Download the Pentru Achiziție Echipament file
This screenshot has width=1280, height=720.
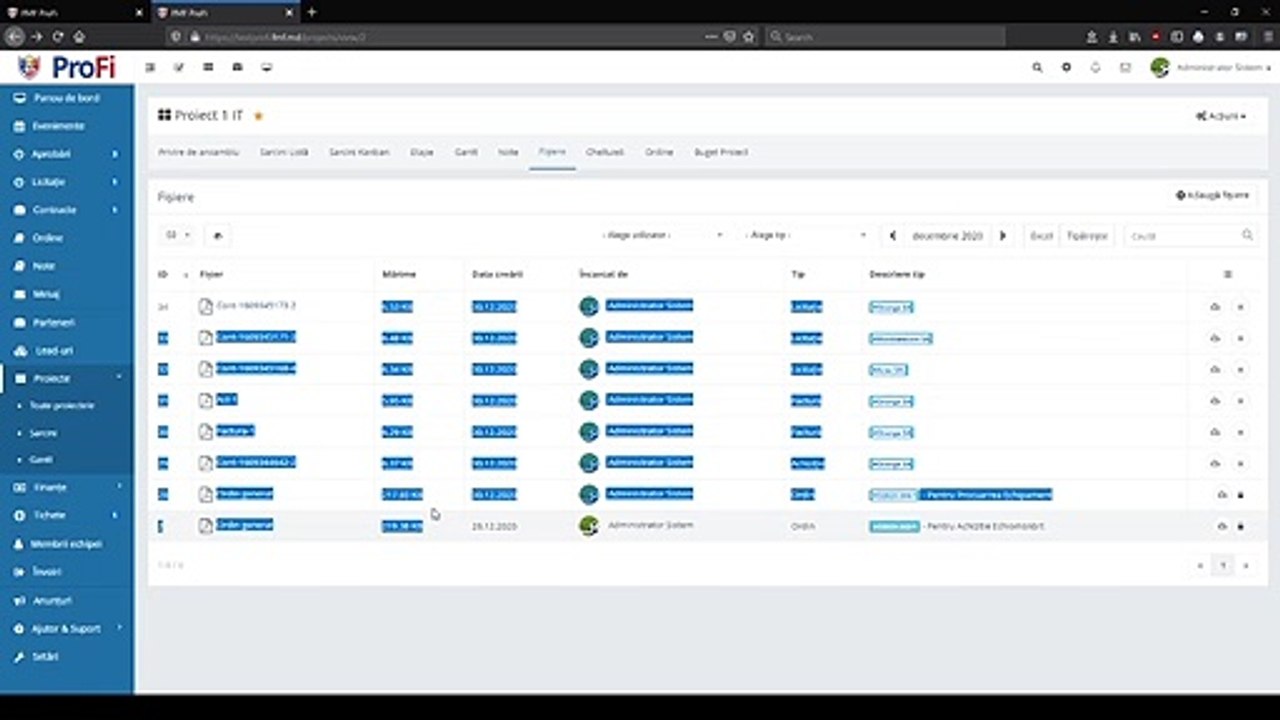pyautogui.click(x=1221, y=526)
